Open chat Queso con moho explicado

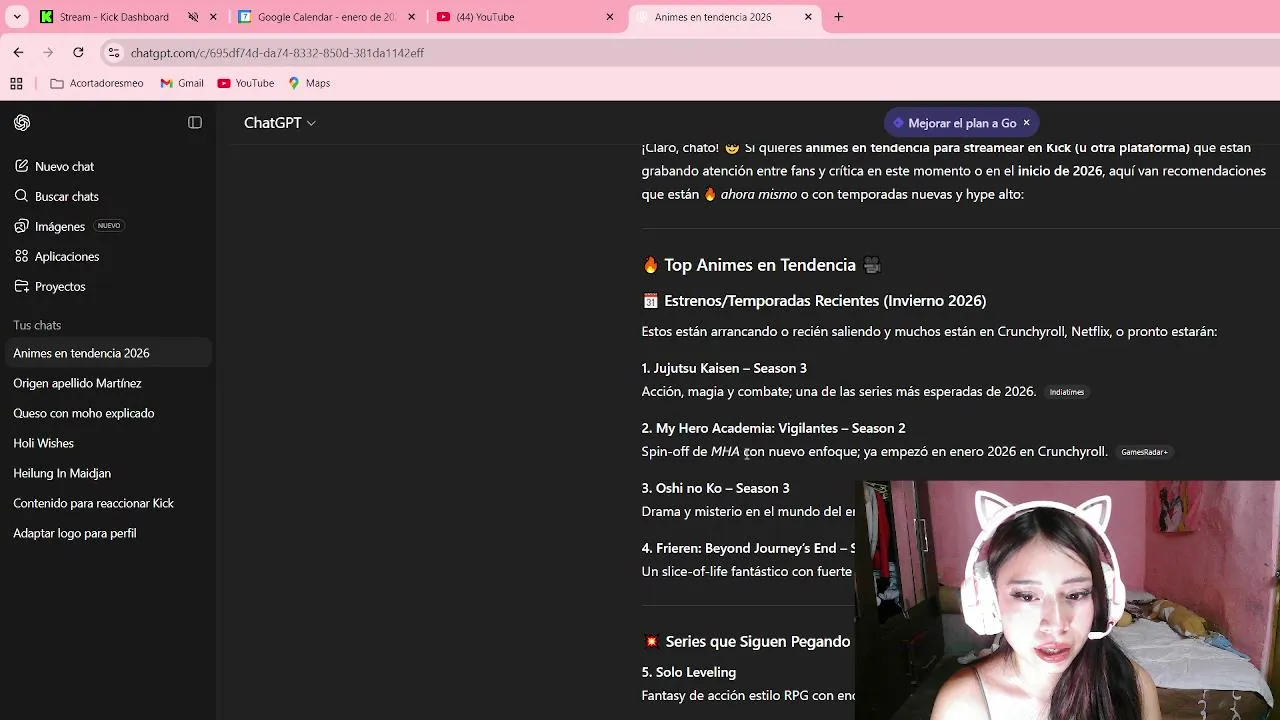point(106,413)
